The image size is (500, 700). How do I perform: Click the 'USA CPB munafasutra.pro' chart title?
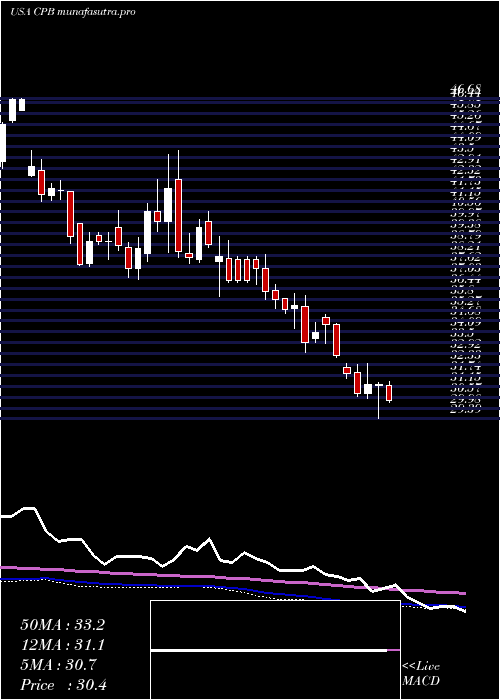72,12
